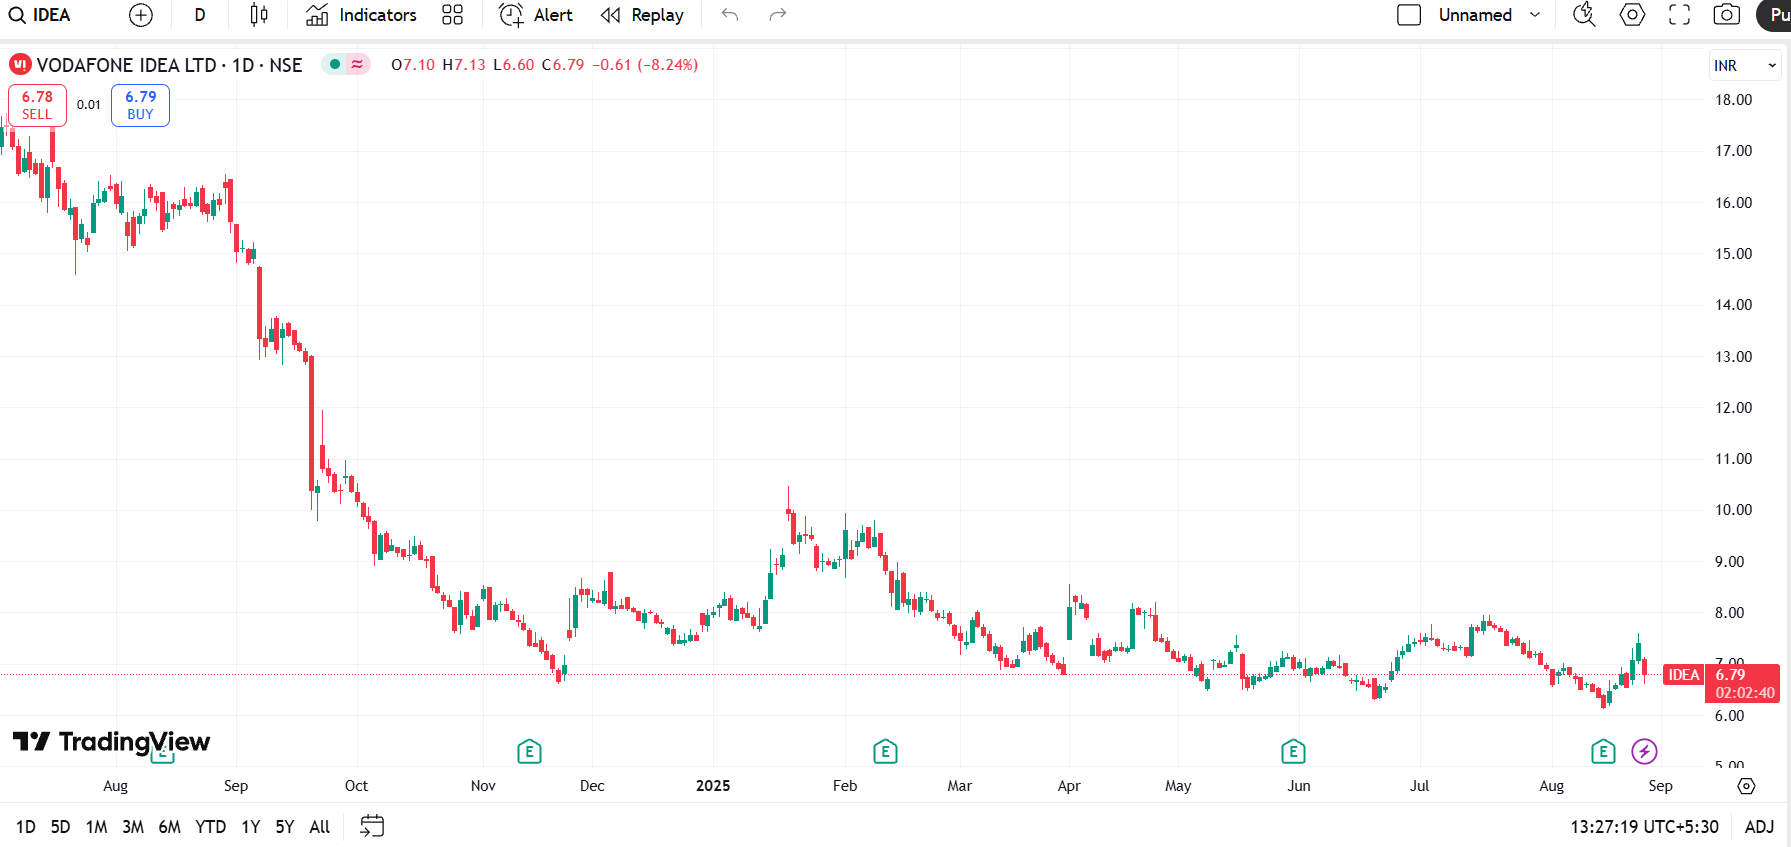
Task: Open the INR currency dropdown
Action: pos(1745,65)
